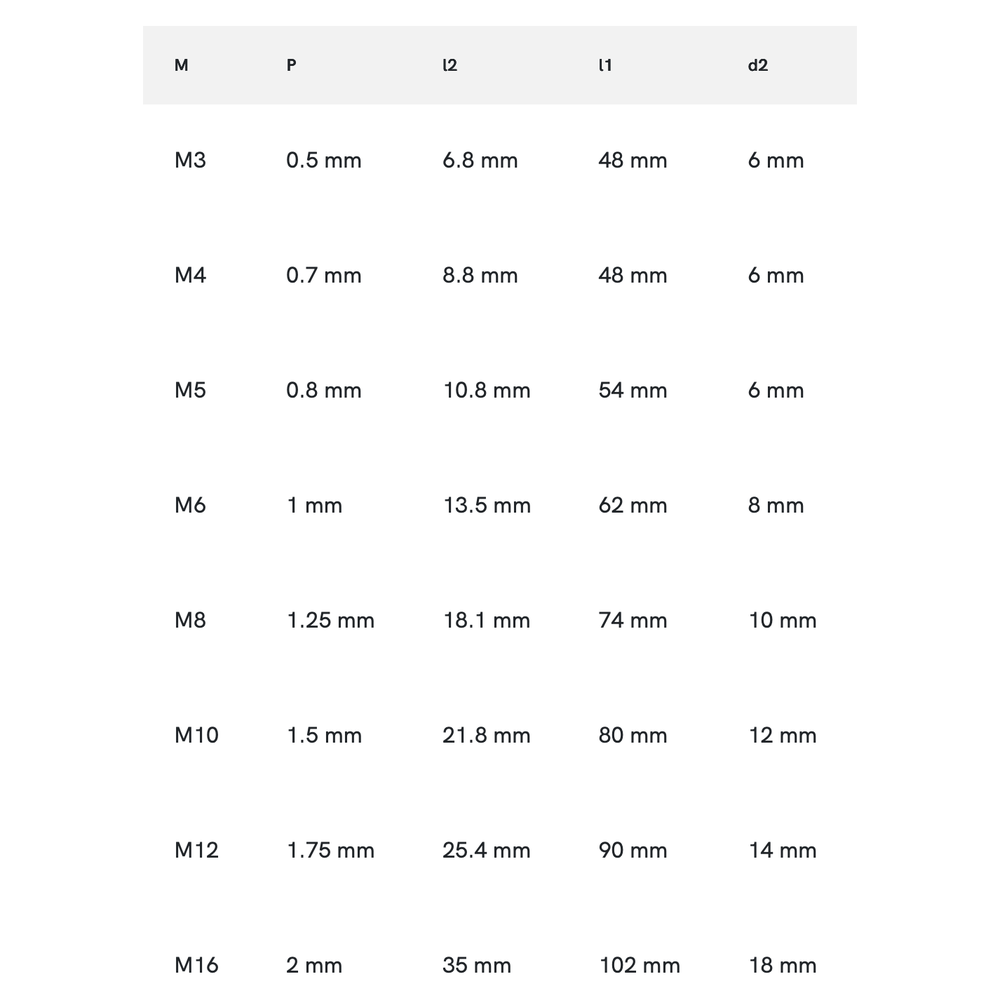The width and height of the screenshot is (1000, 1000).
Task: Click the M16 row label
Action: 196,965
